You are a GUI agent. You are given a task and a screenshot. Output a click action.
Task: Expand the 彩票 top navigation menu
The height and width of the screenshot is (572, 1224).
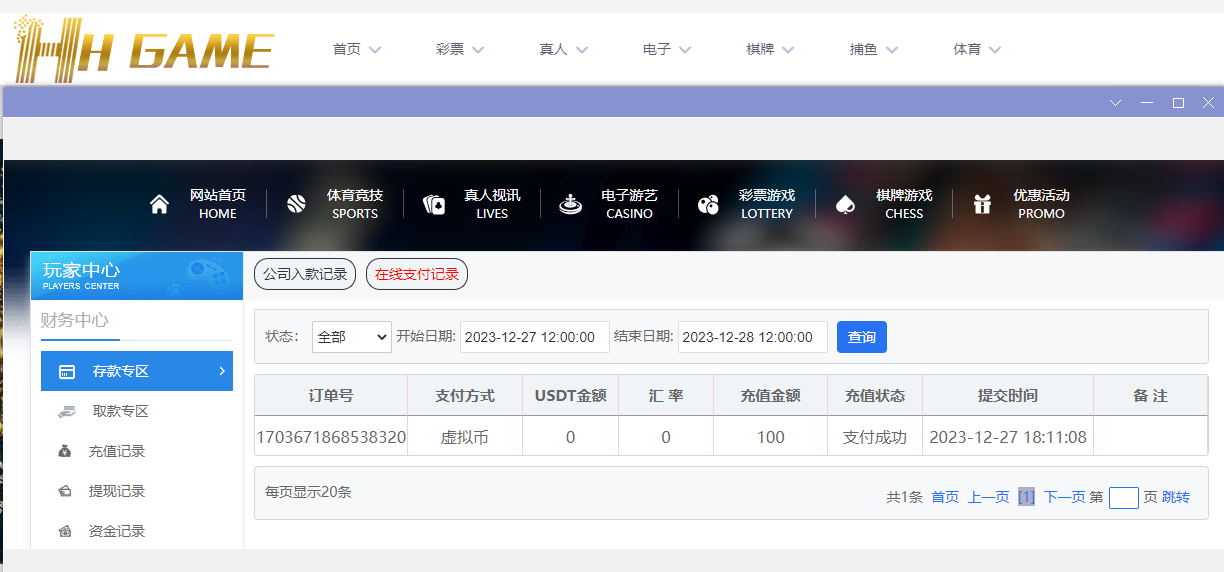pos(459,49)
